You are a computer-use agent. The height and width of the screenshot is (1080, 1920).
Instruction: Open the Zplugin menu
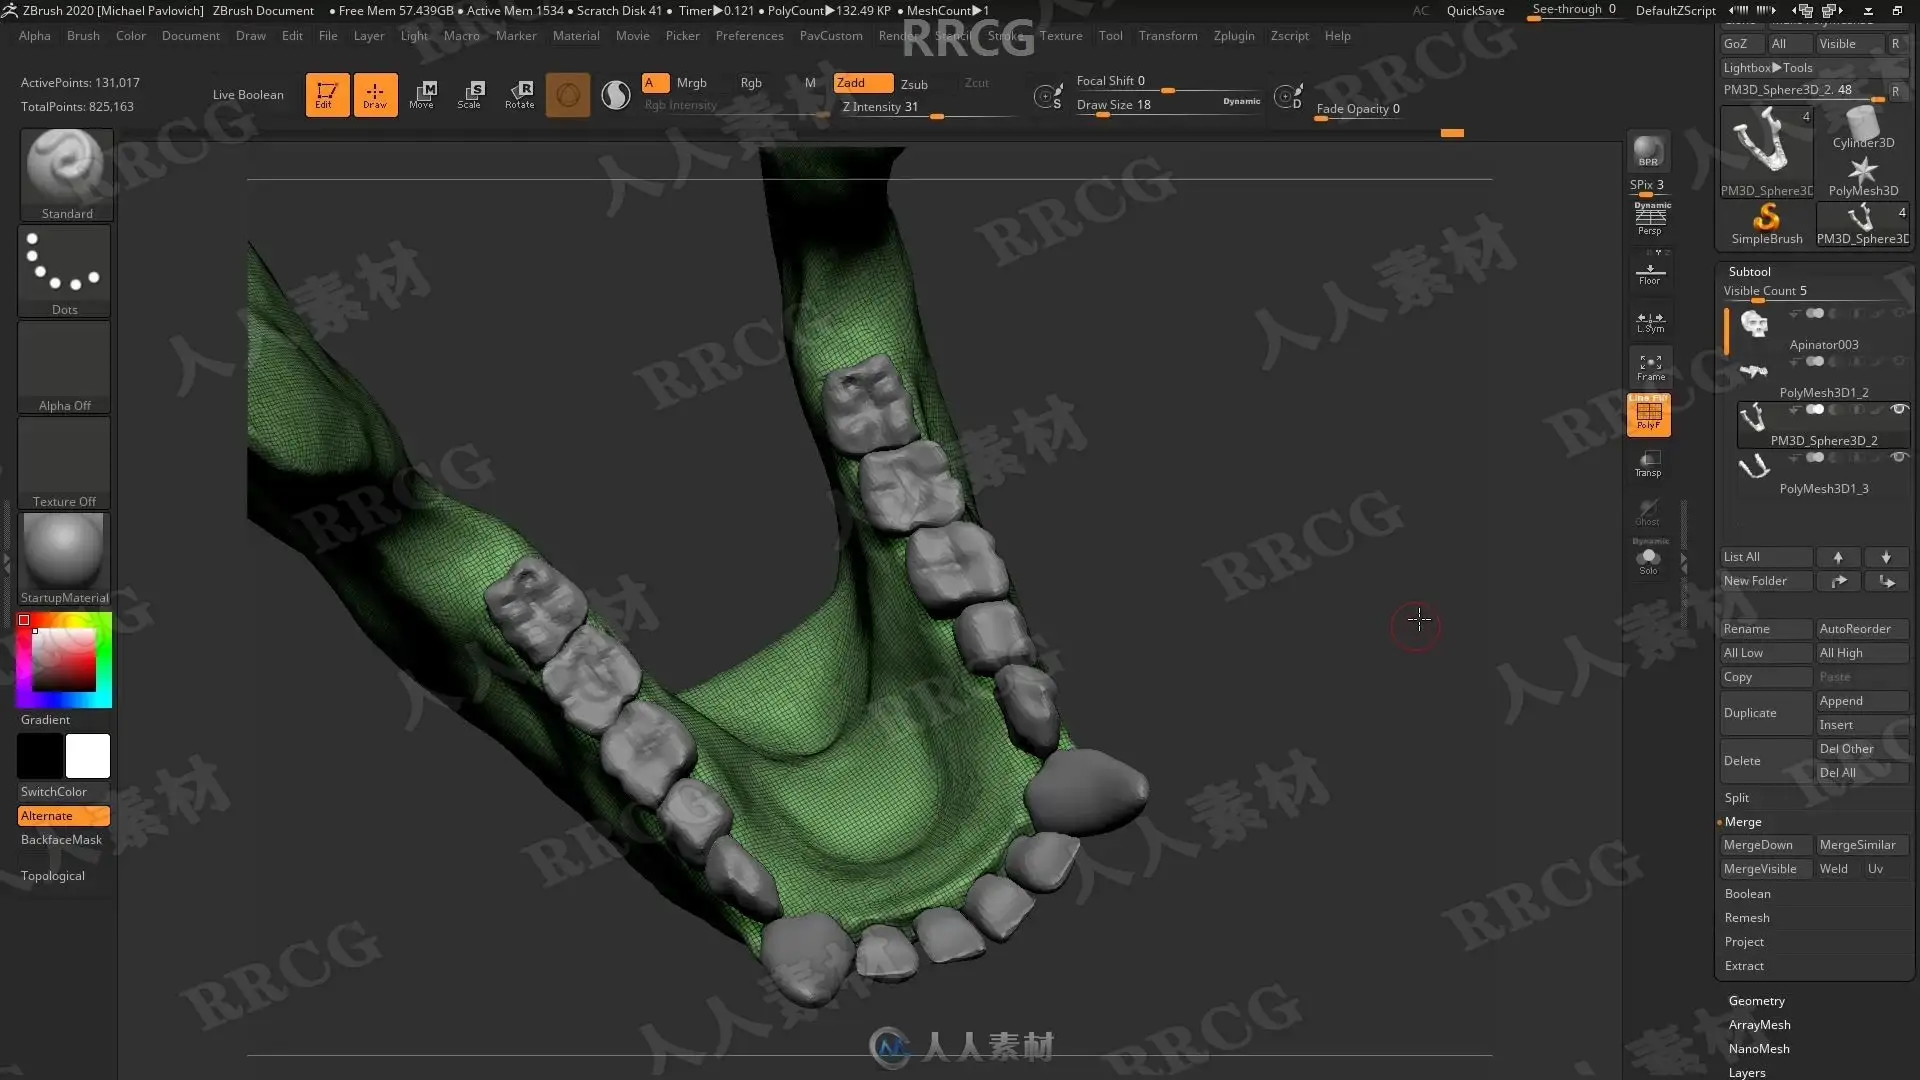click(1233, 36)
